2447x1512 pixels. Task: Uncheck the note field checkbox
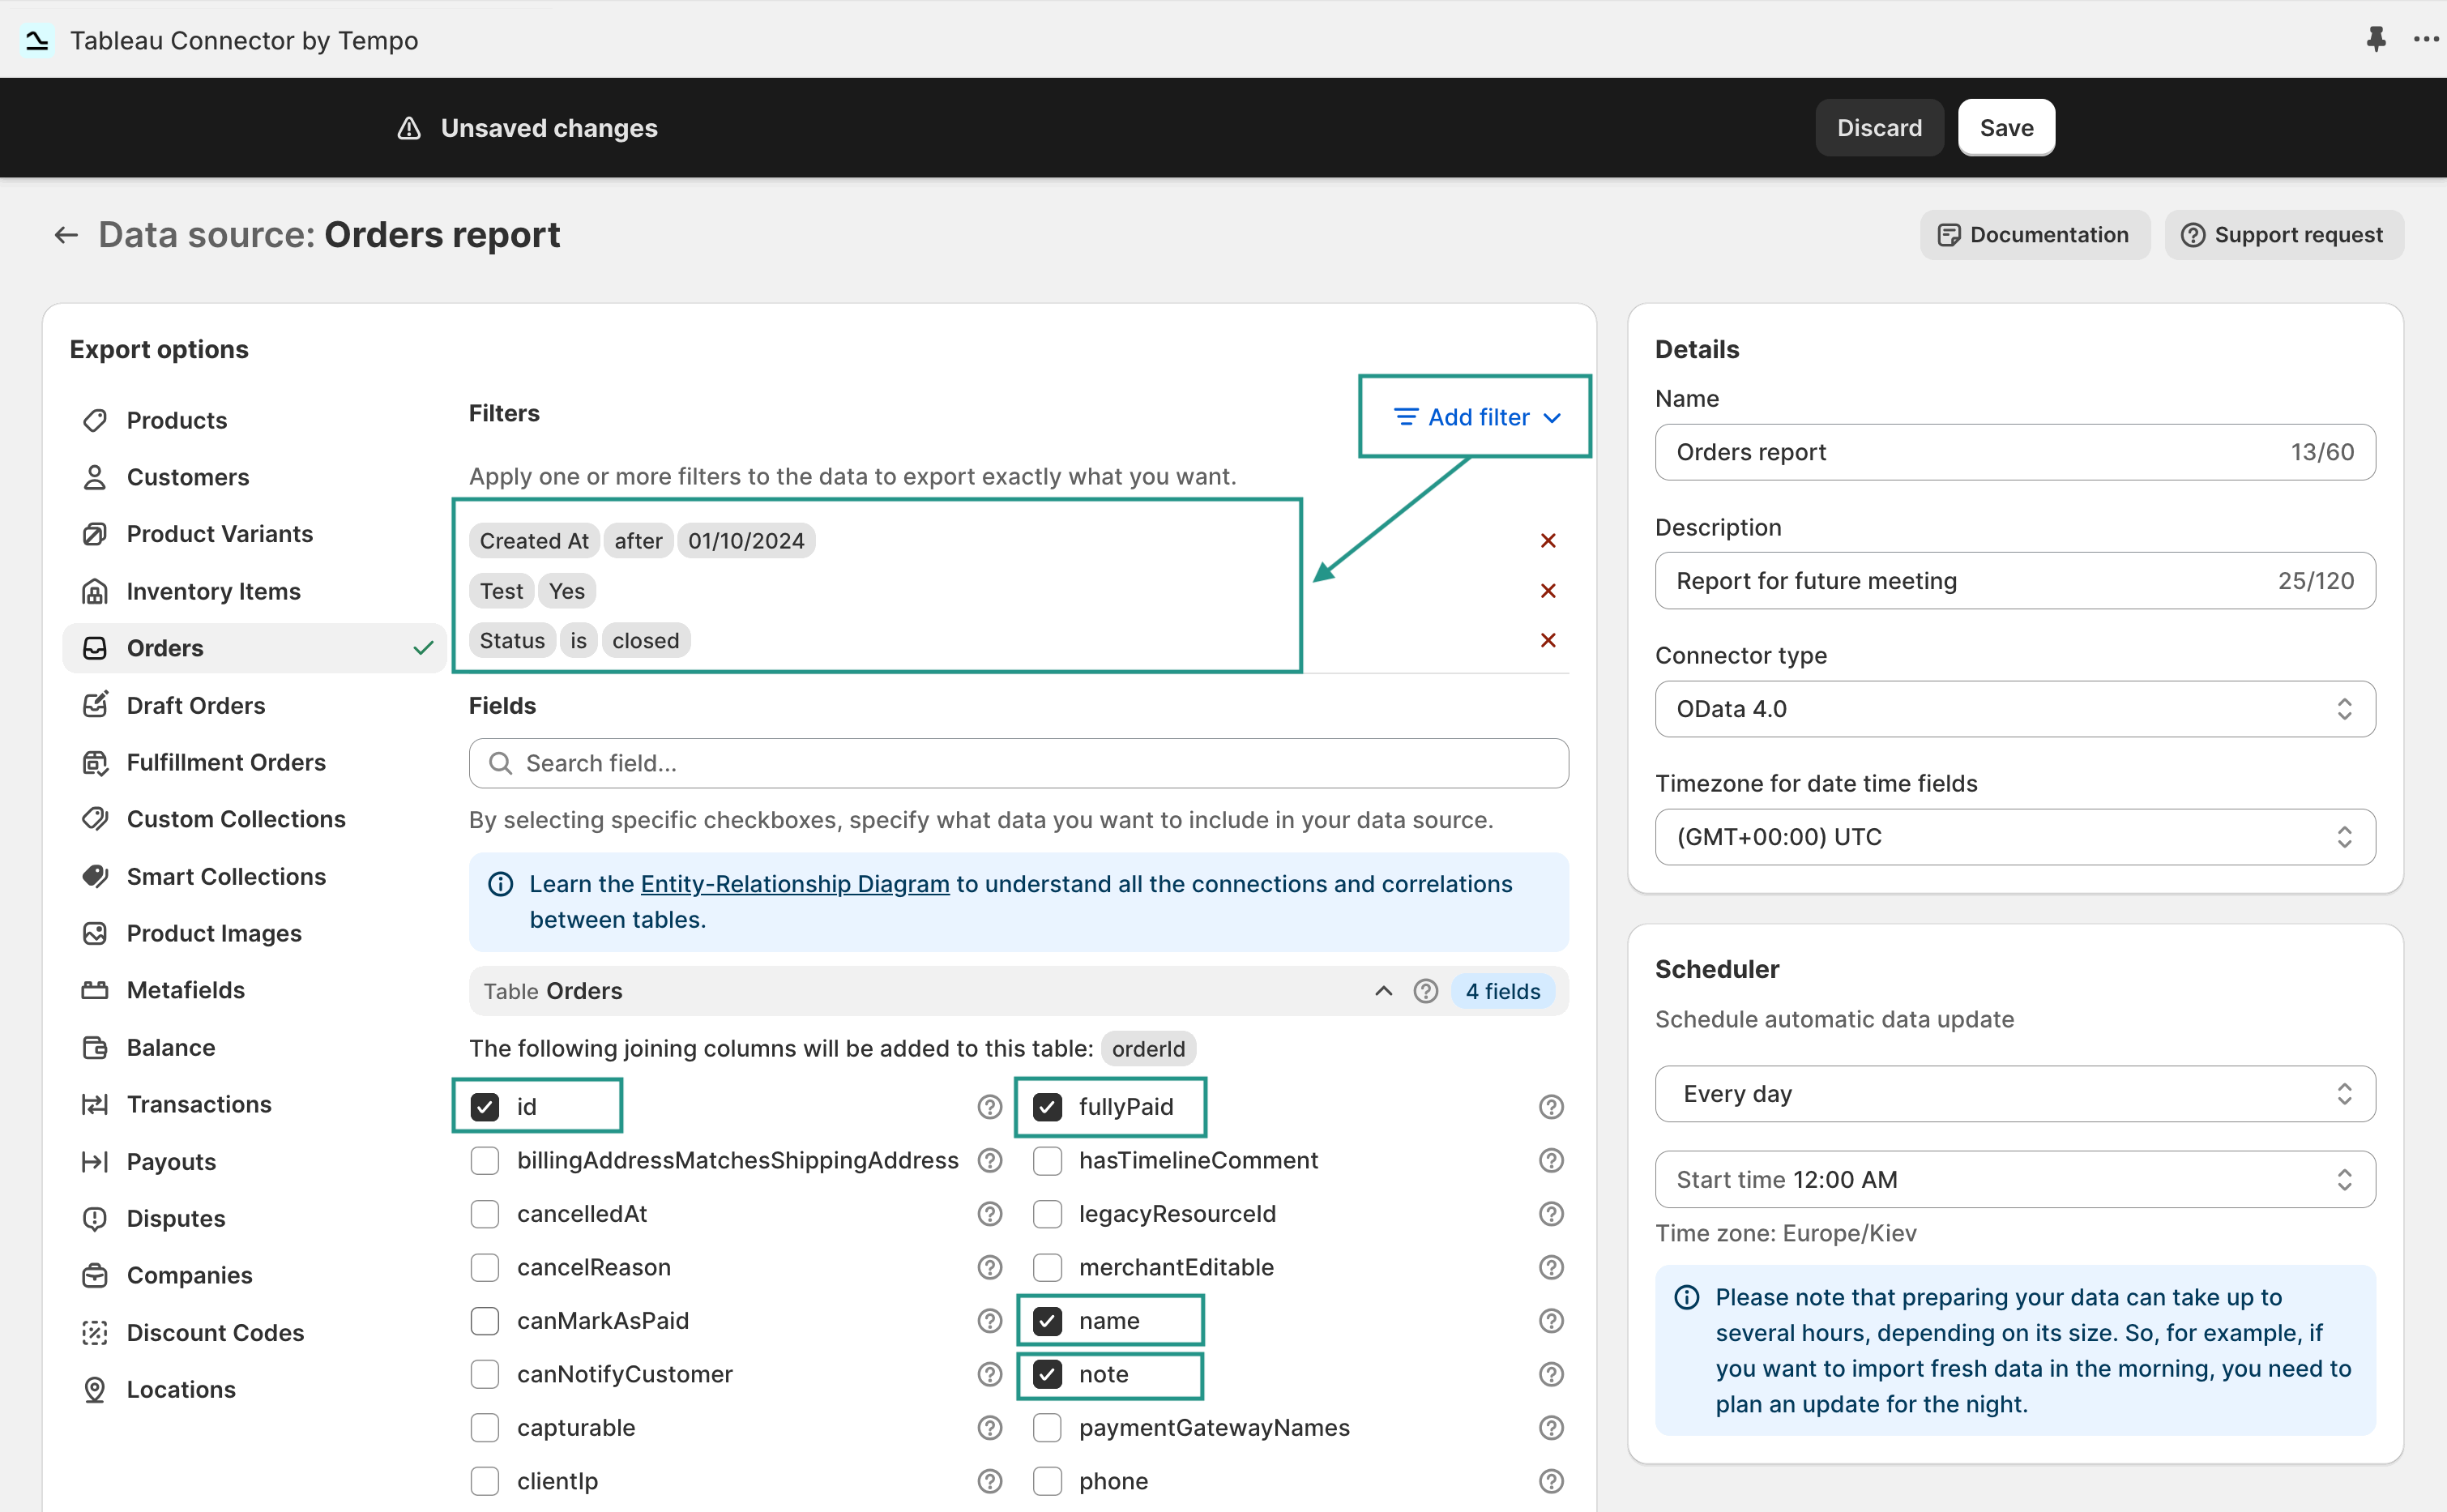coord(1048,1374)
